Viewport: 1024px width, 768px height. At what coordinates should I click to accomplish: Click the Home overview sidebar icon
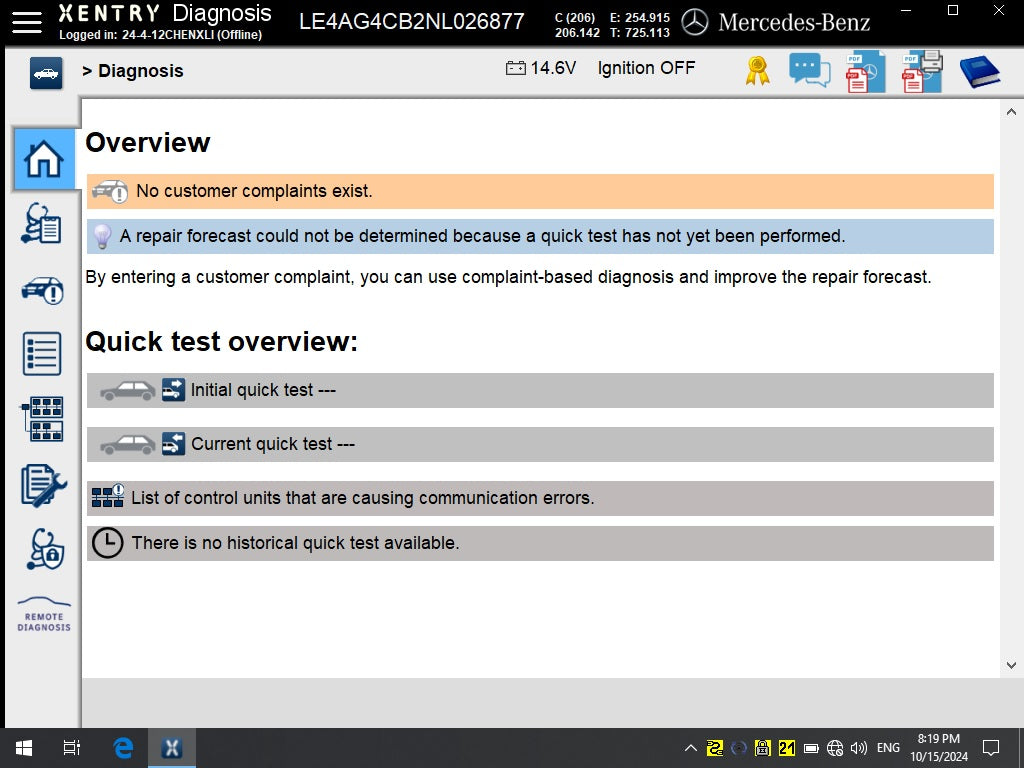44,160
